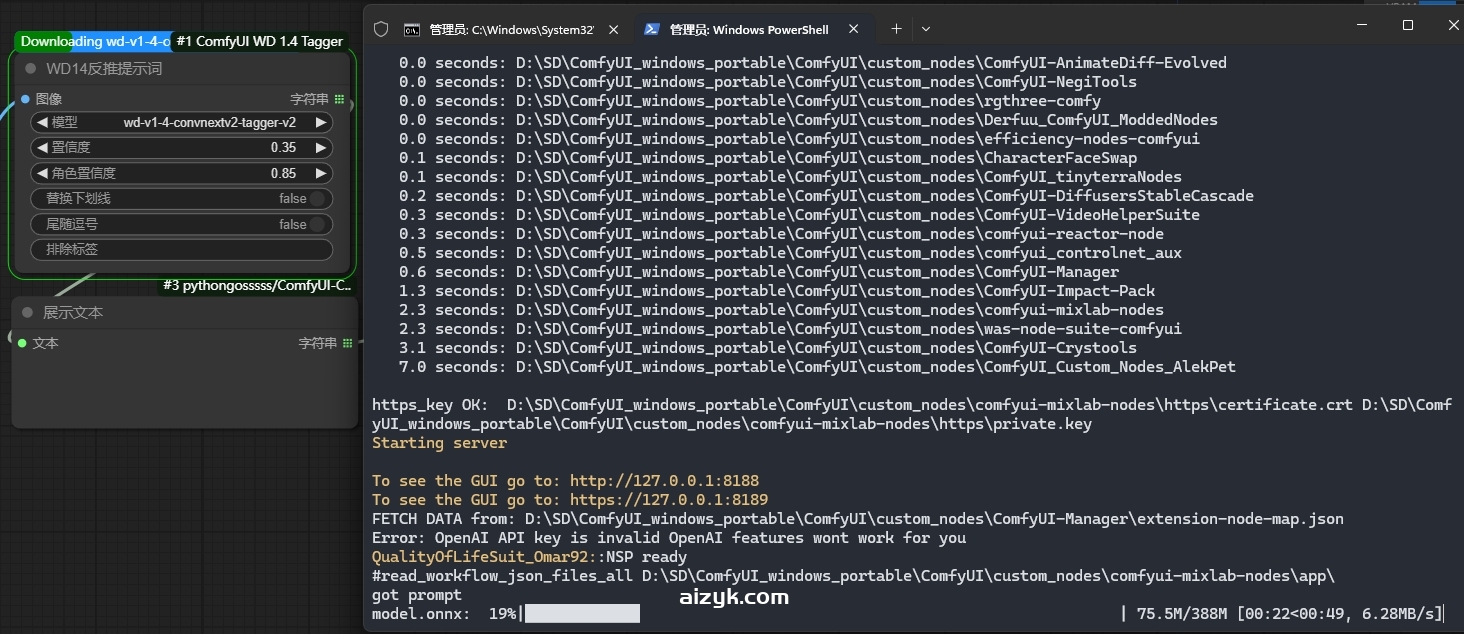Click the shield icon in the terminal titlebar

coord(380,29)
